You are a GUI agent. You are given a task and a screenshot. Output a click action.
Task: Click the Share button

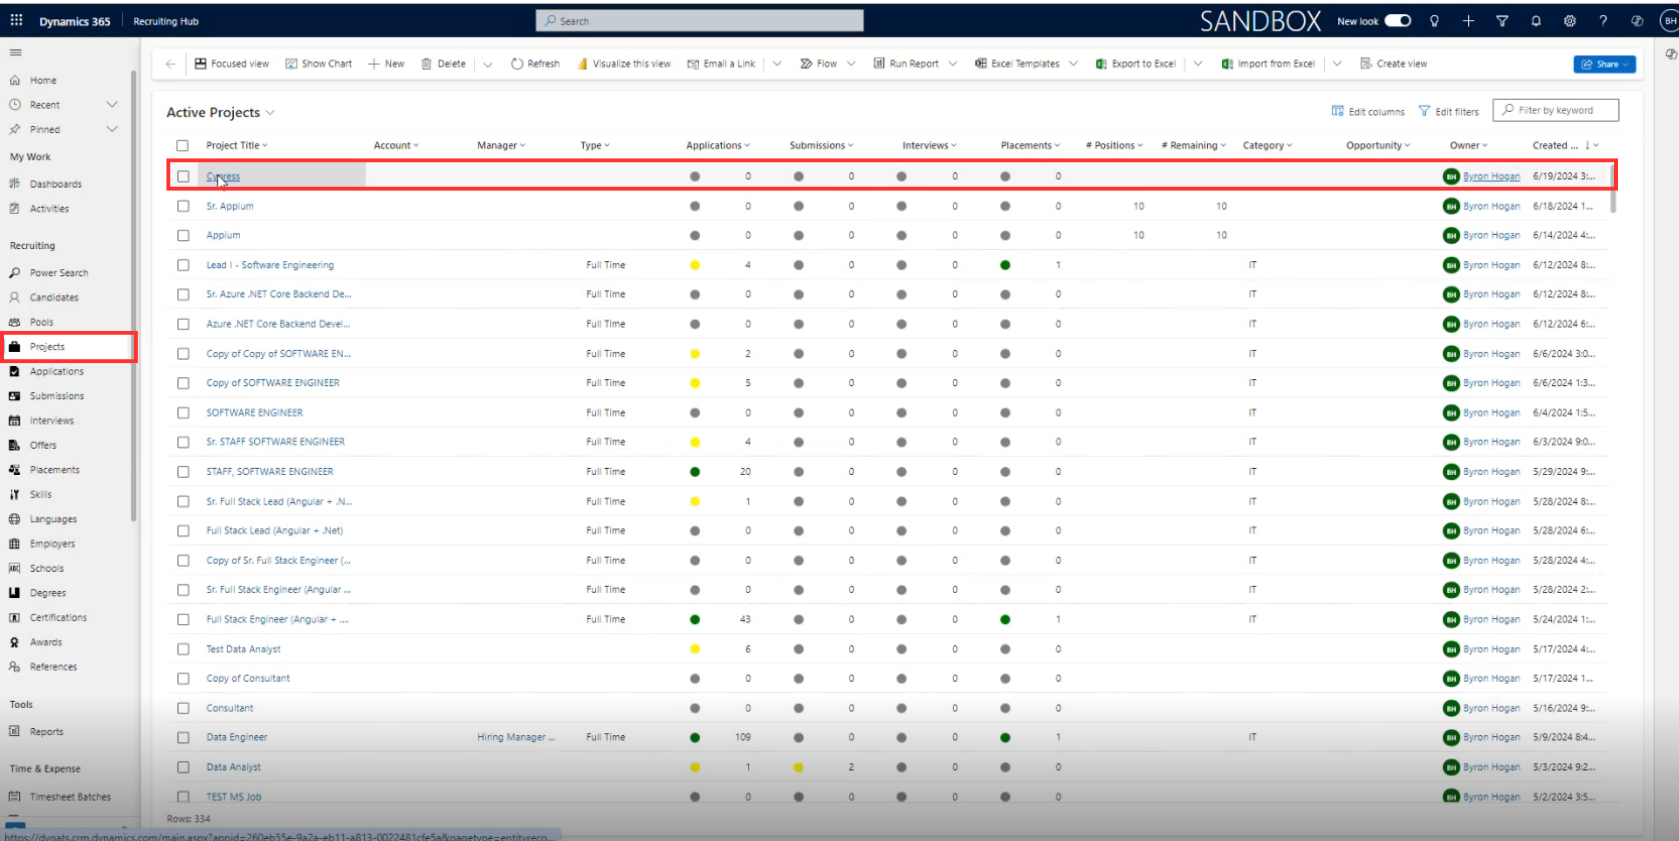(x=1604, y=64)
